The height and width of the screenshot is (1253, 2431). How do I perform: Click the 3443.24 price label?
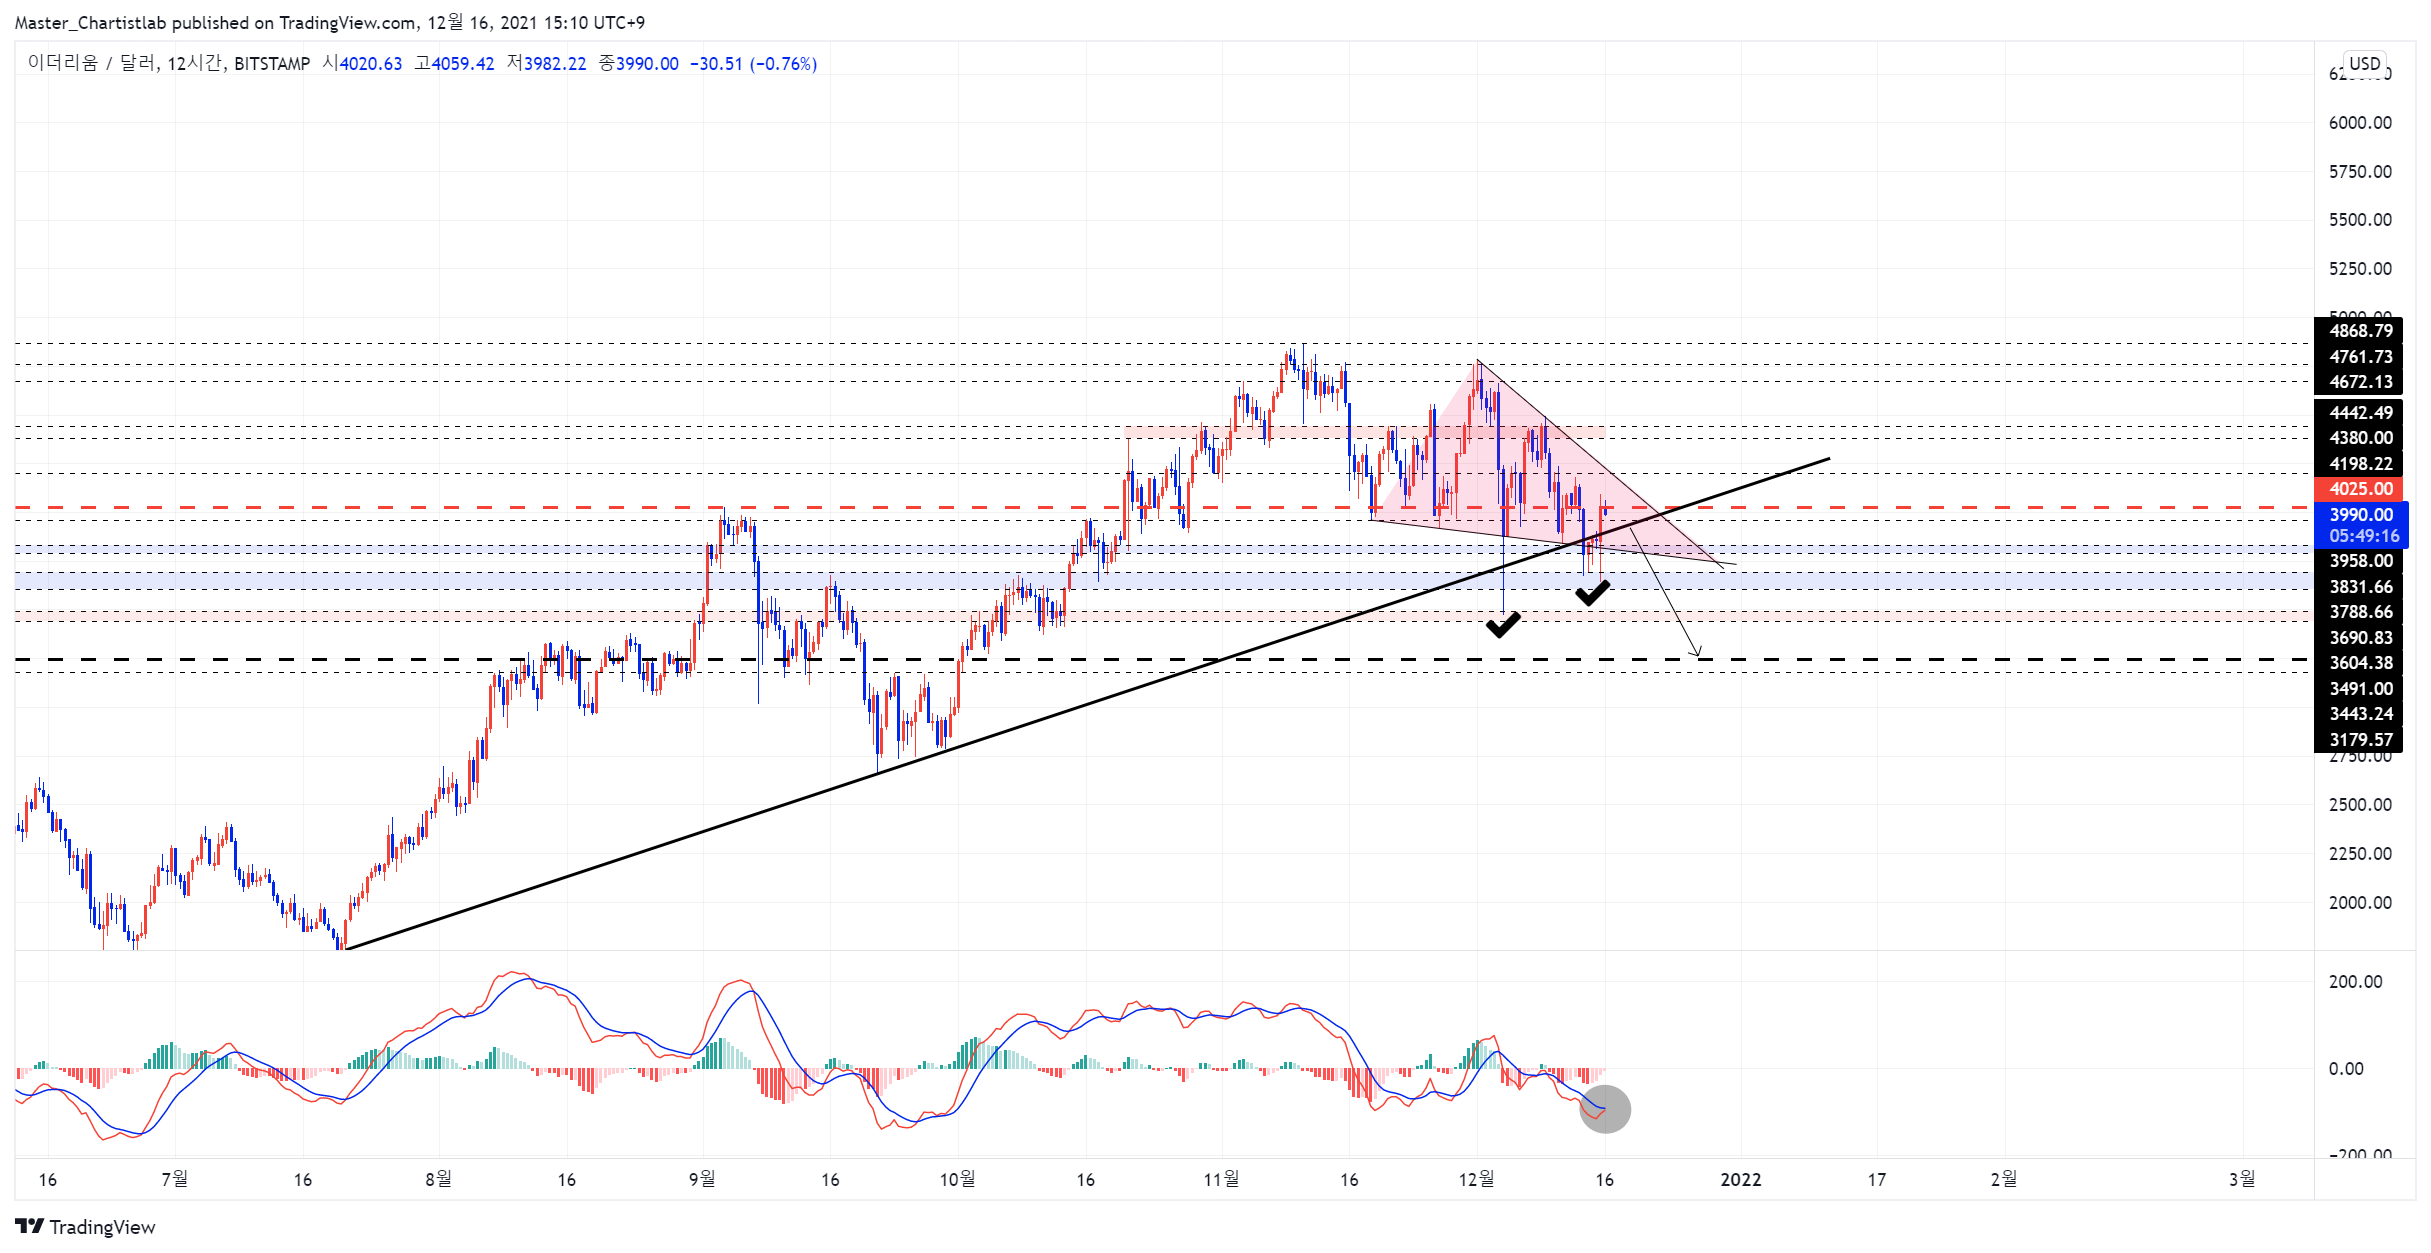[2360, 714]
